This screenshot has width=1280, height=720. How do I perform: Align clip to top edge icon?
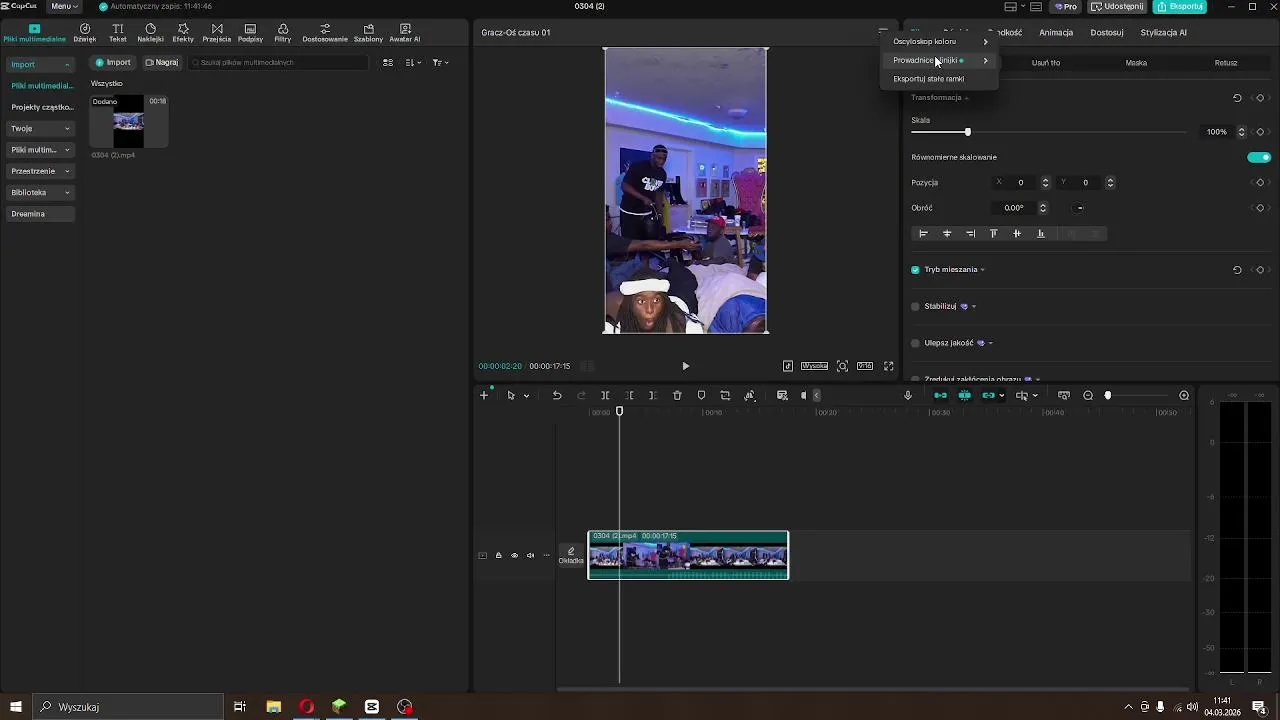[x=993, y=233]
